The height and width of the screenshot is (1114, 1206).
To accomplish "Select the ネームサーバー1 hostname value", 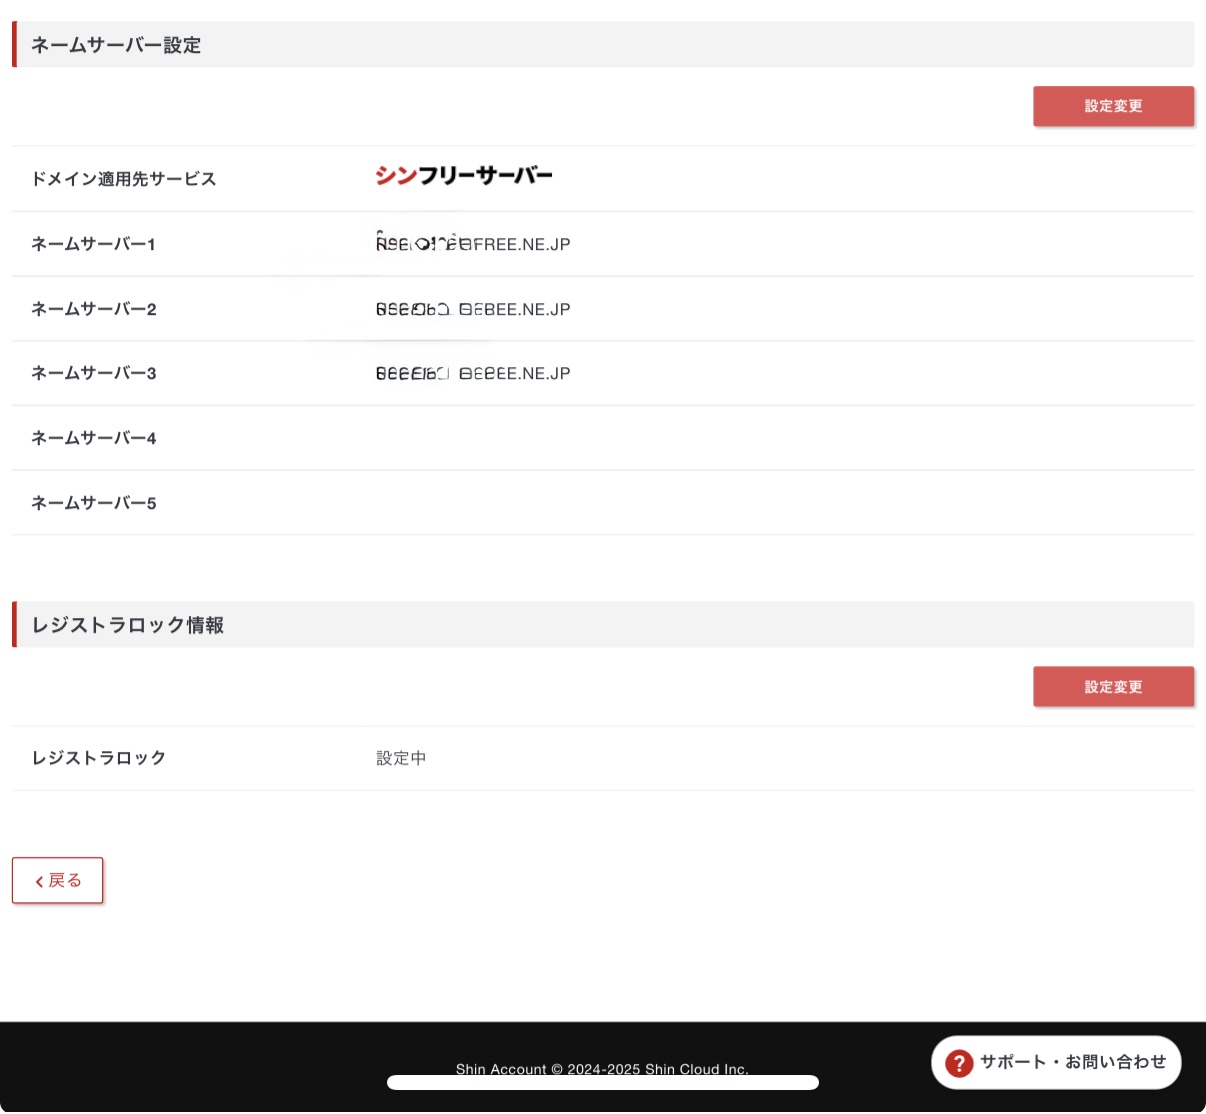I will click(x=473, y=243).
